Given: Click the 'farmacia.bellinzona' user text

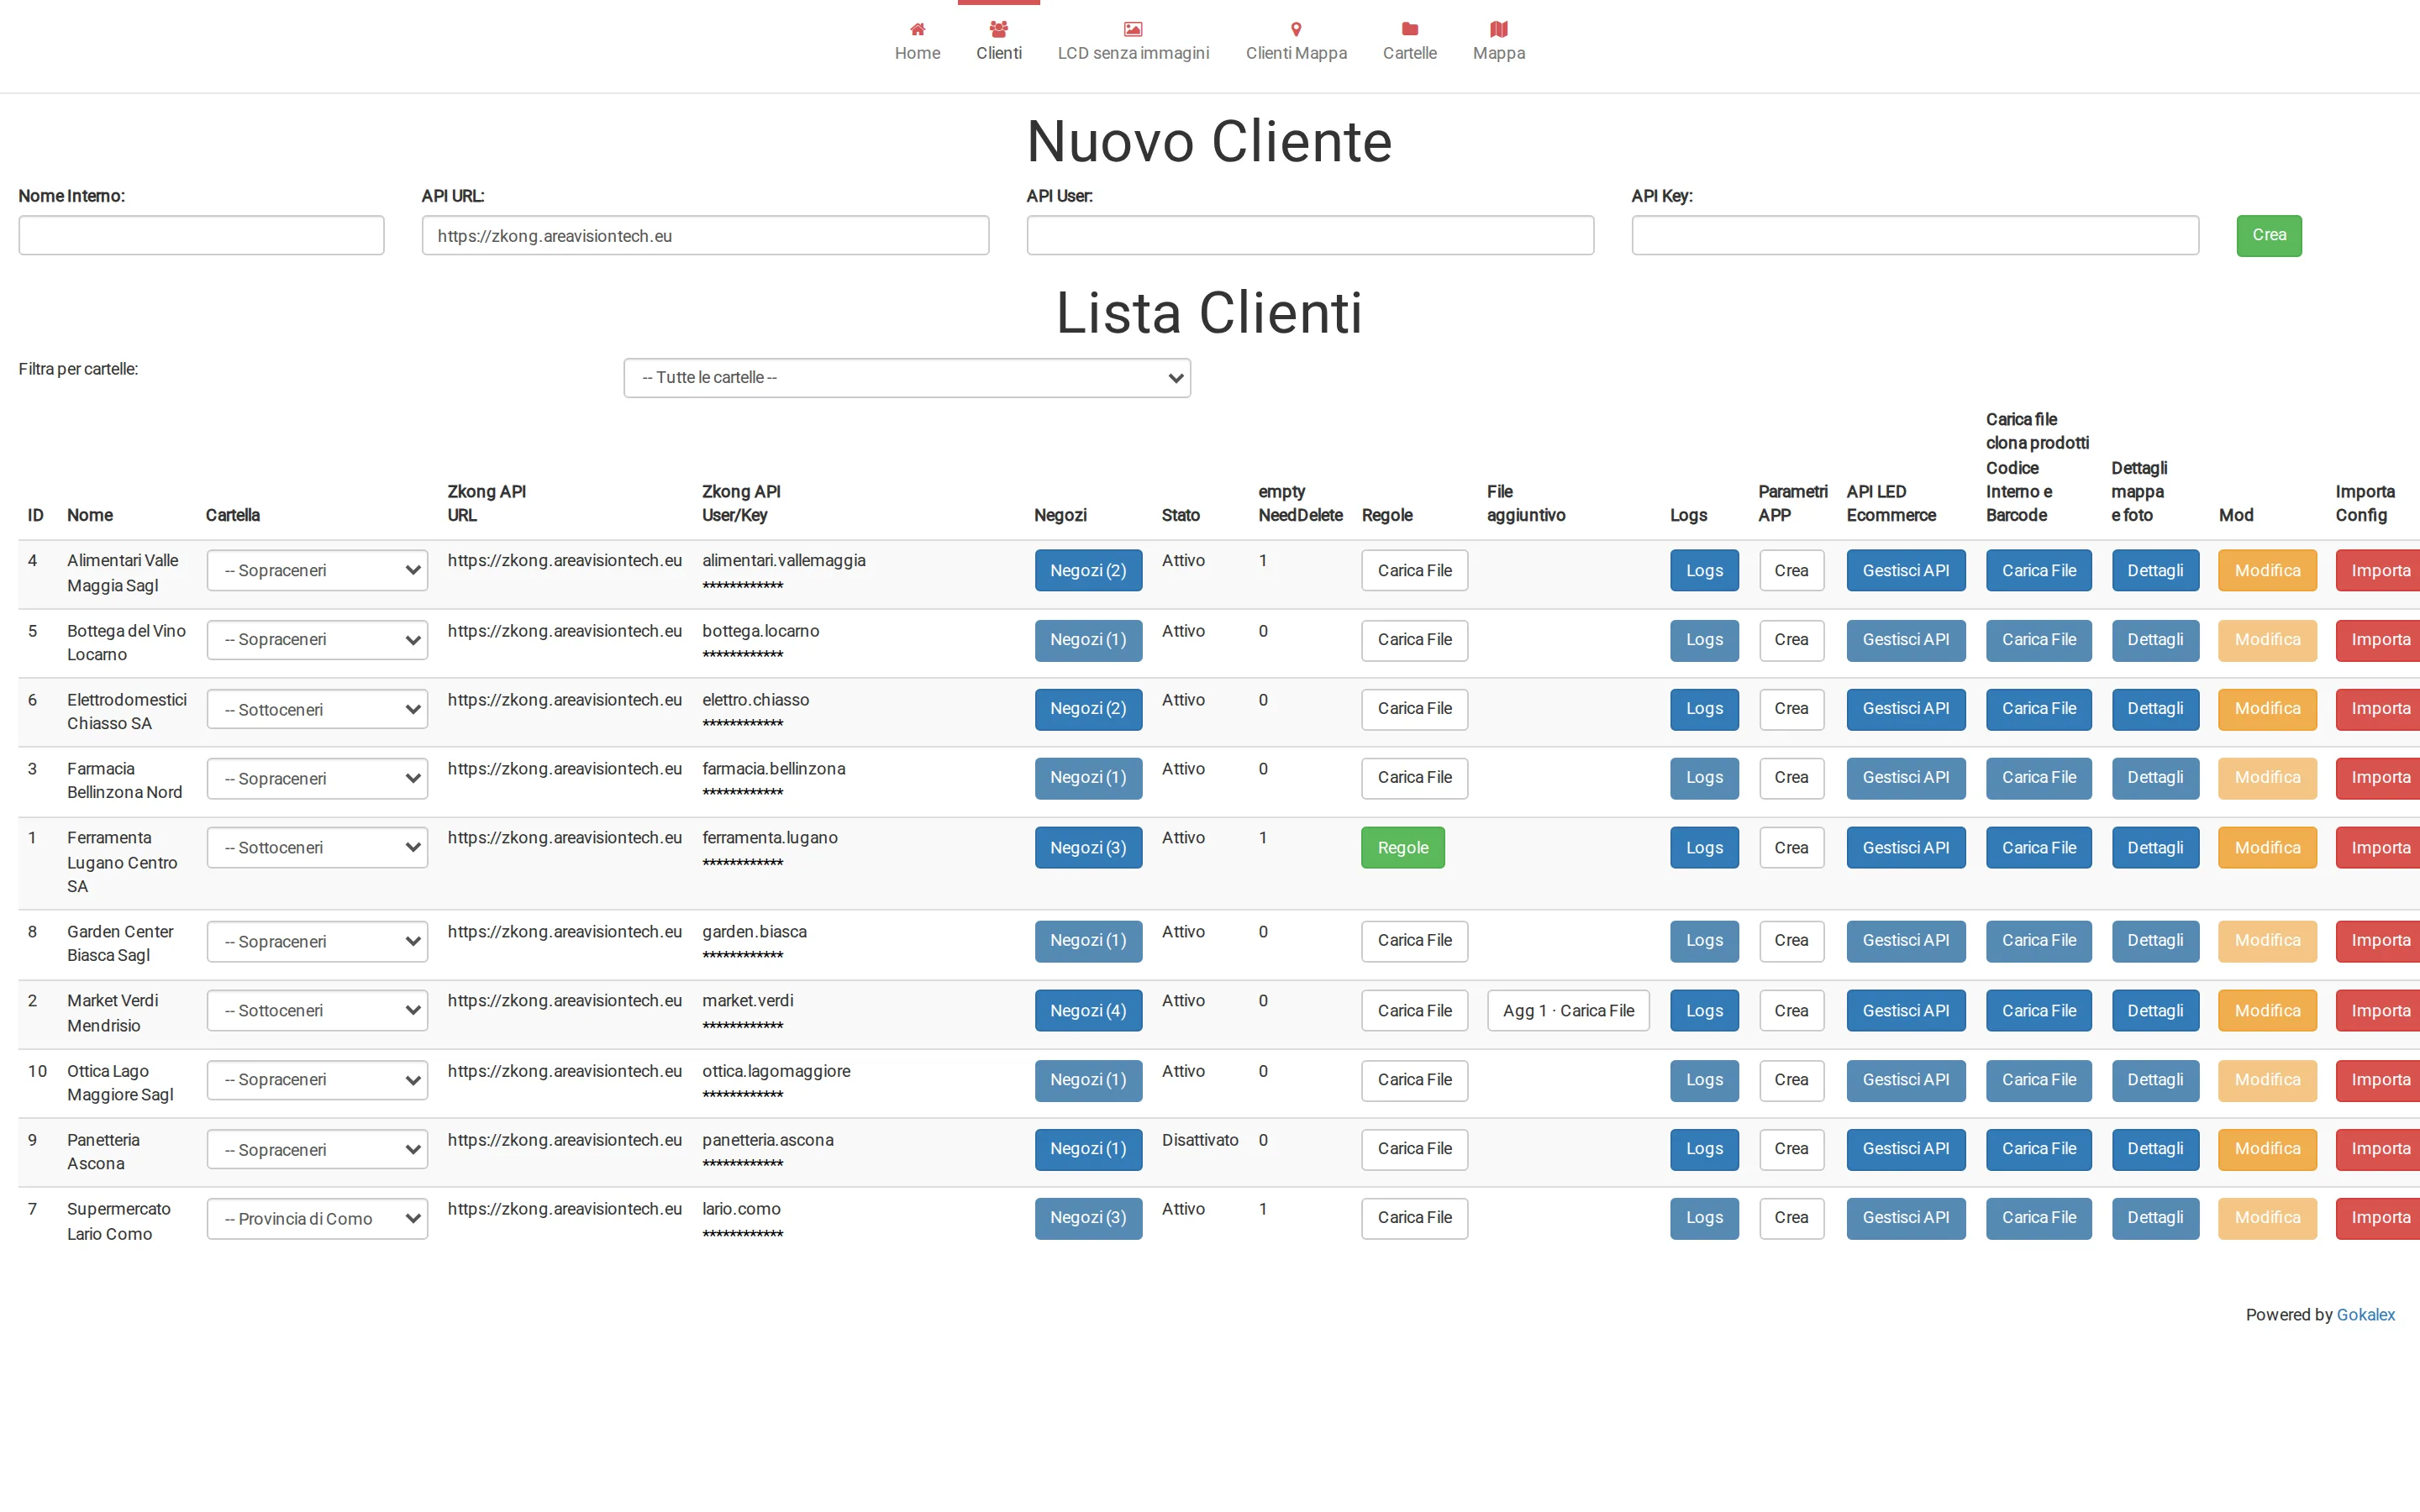Looking at the screenshot, I should coord(773,769).
